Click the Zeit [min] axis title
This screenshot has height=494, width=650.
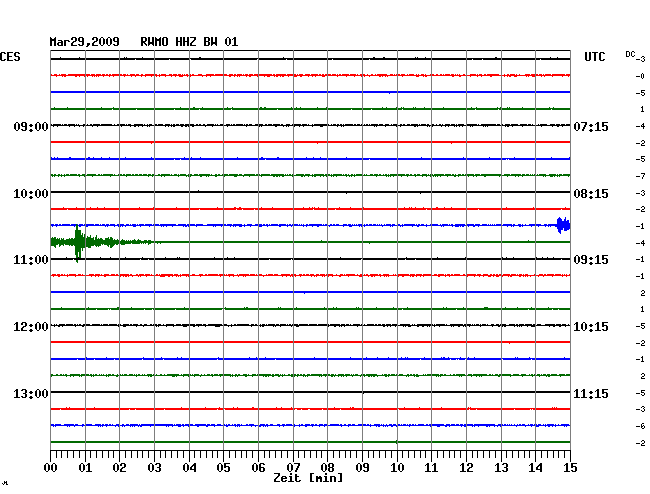[x=308, y=478]
